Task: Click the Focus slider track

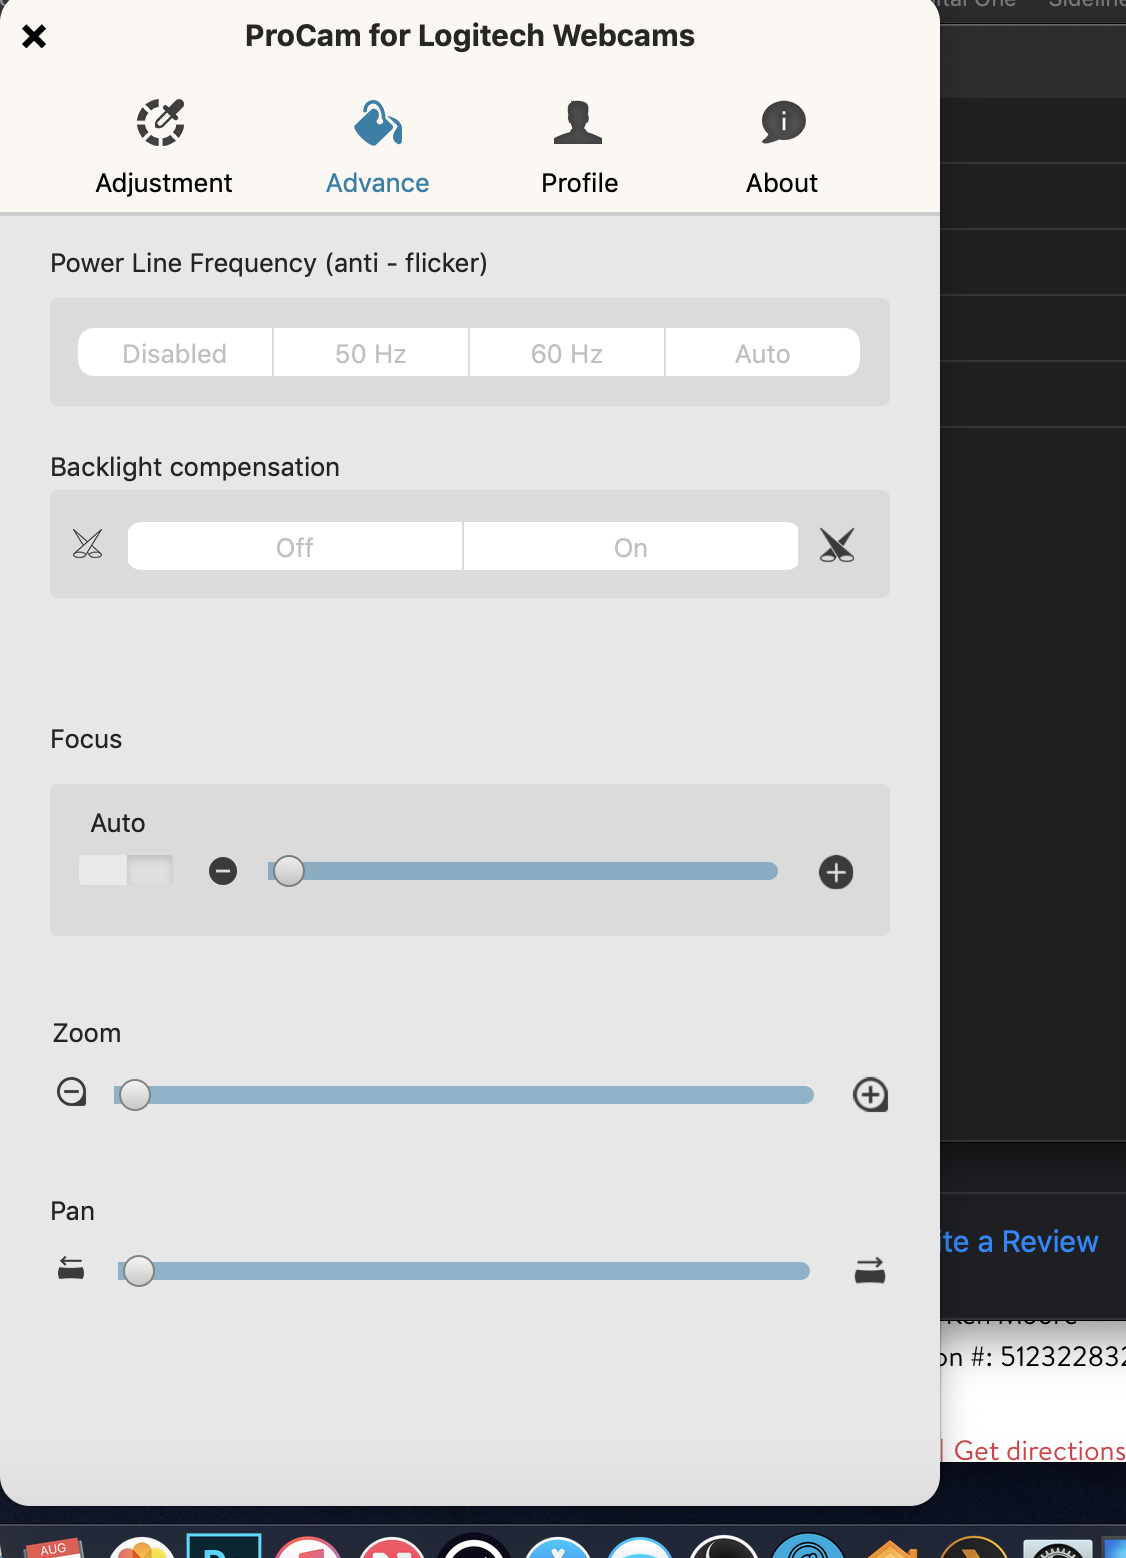Action: [523, 871]
